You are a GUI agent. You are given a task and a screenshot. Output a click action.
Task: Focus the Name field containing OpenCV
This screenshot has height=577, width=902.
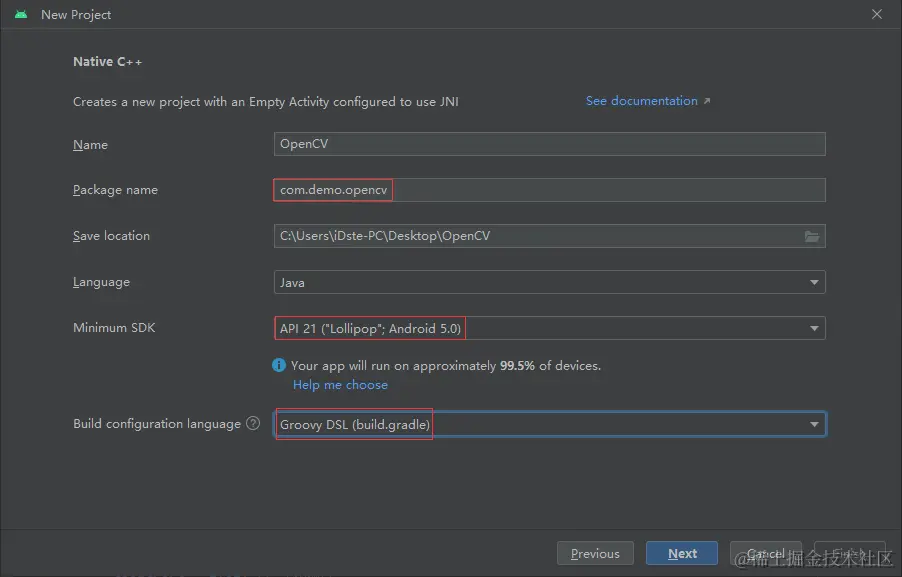point(549,144)
